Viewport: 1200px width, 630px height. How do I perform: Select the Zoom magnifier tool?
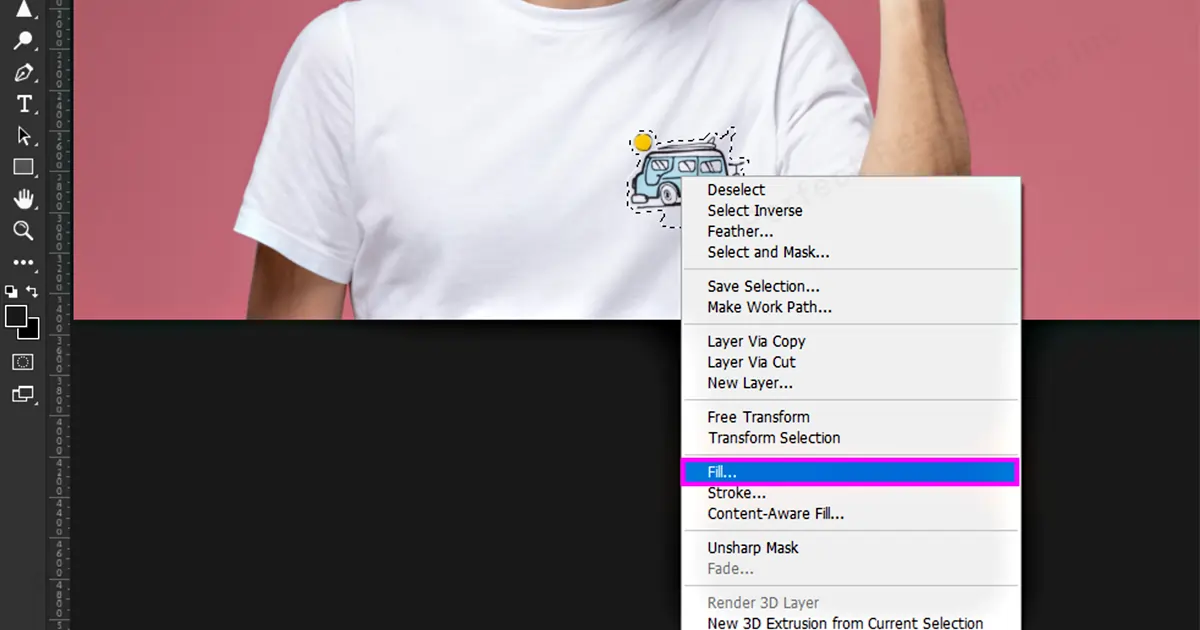pyautogui.click(x=23, y=231)
